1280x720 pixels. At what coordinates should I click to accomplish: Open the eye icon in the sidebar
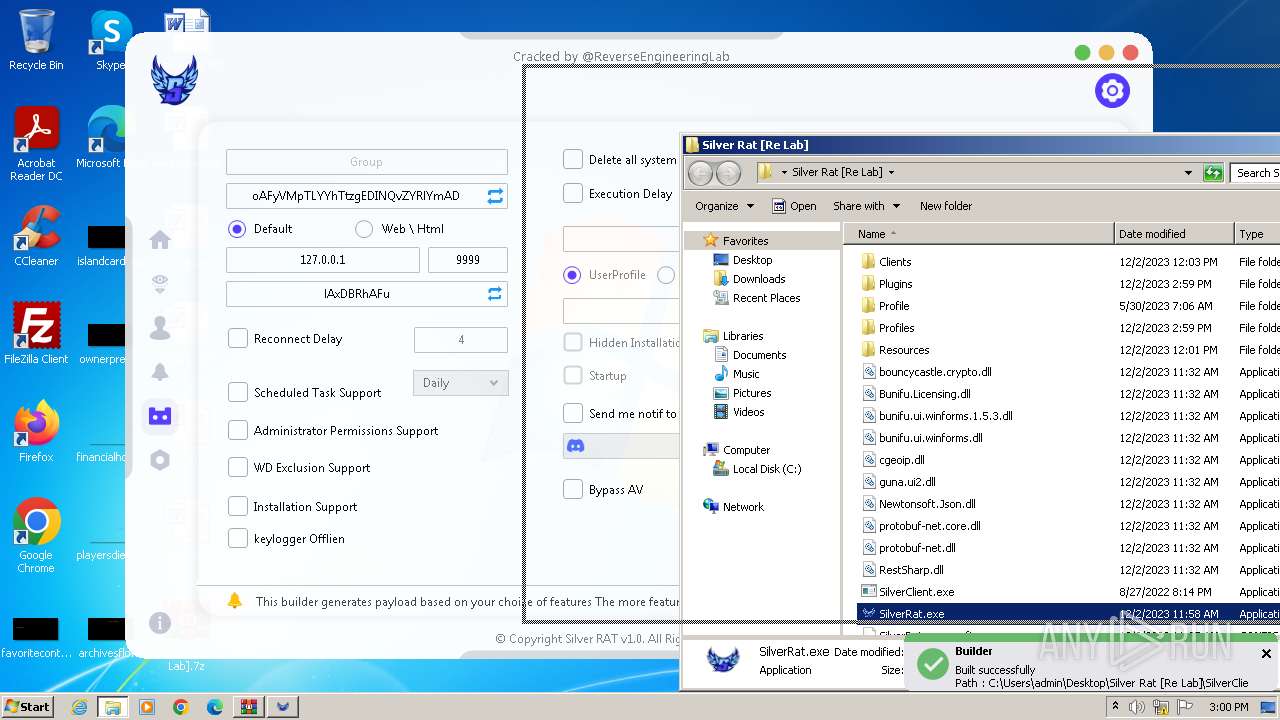tap(160, 285)
